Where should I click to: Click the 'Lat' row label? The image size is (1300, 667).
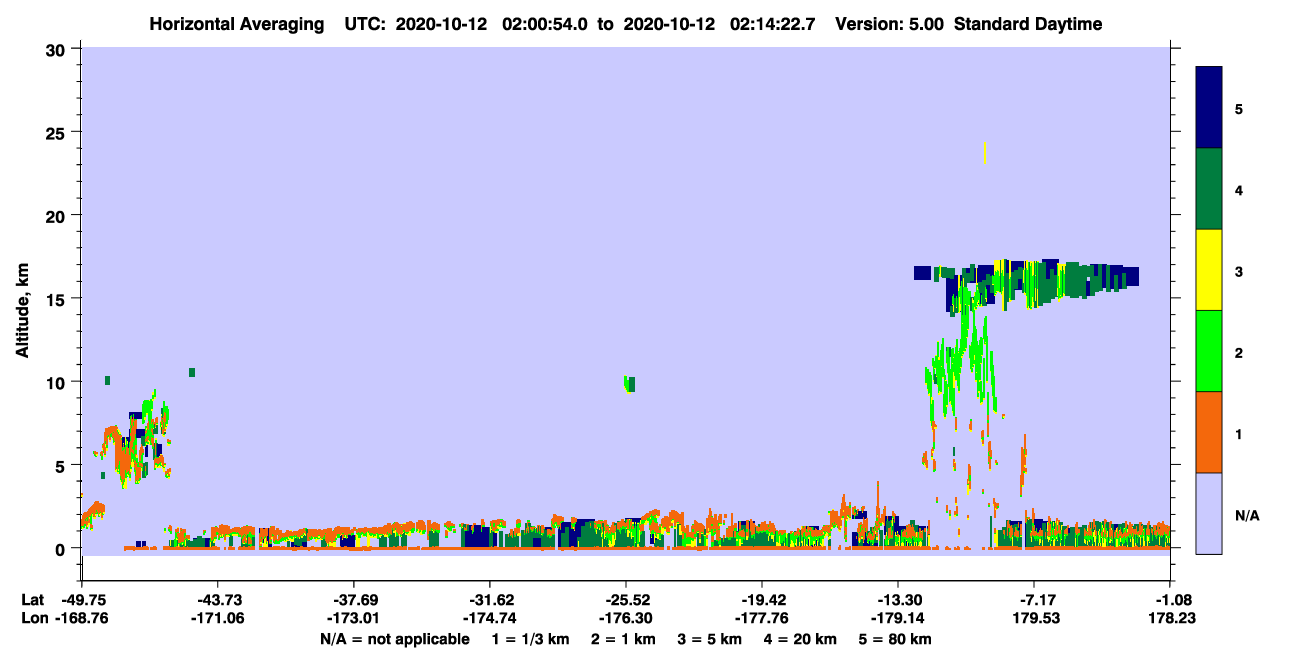click(32, 600)
